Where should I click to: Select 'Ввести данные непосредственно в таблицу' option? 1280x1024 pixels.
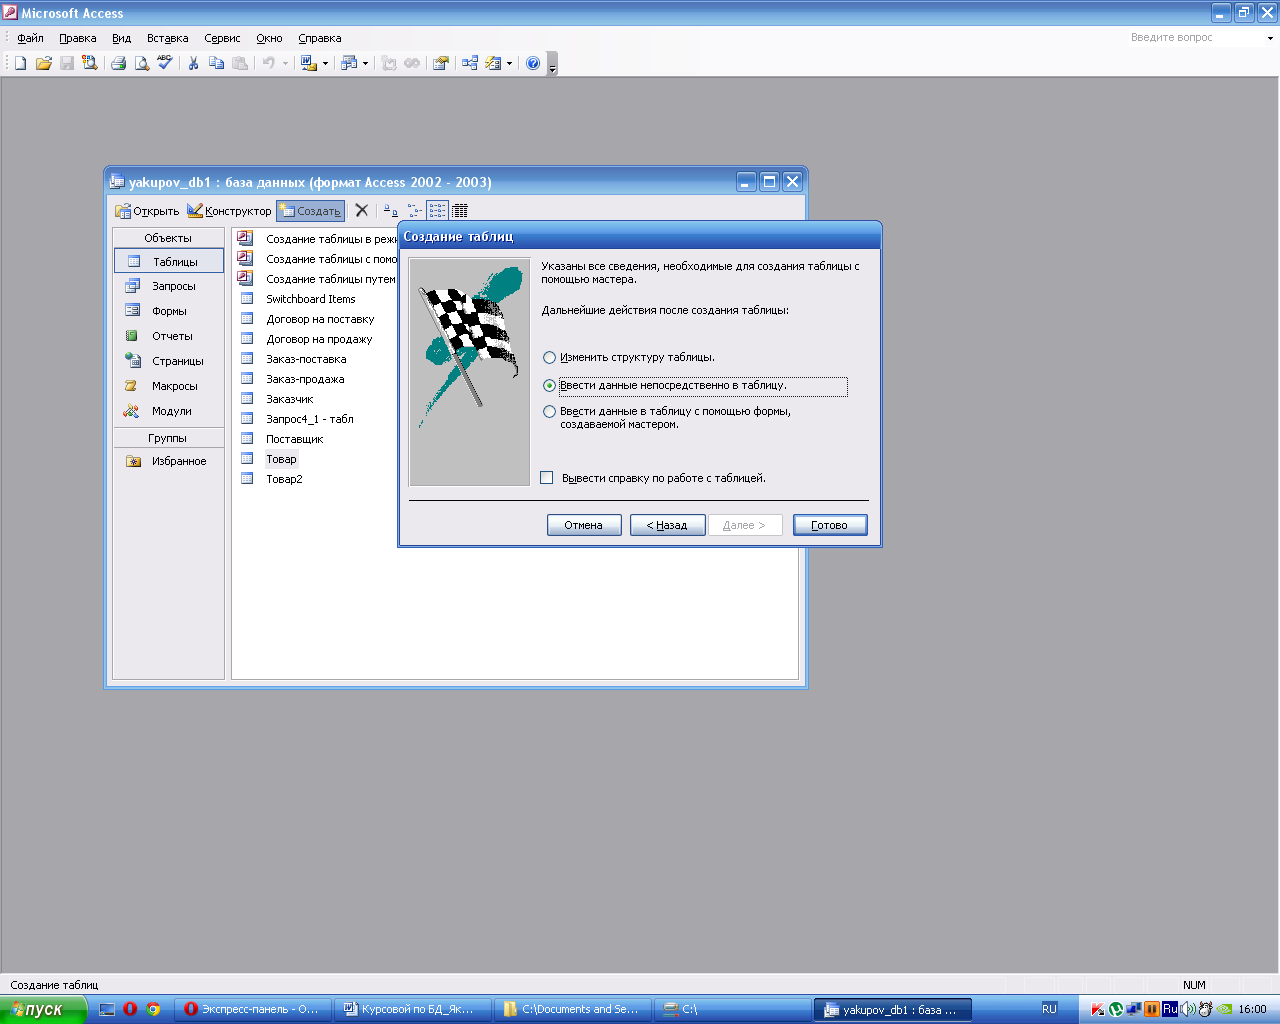549,385
